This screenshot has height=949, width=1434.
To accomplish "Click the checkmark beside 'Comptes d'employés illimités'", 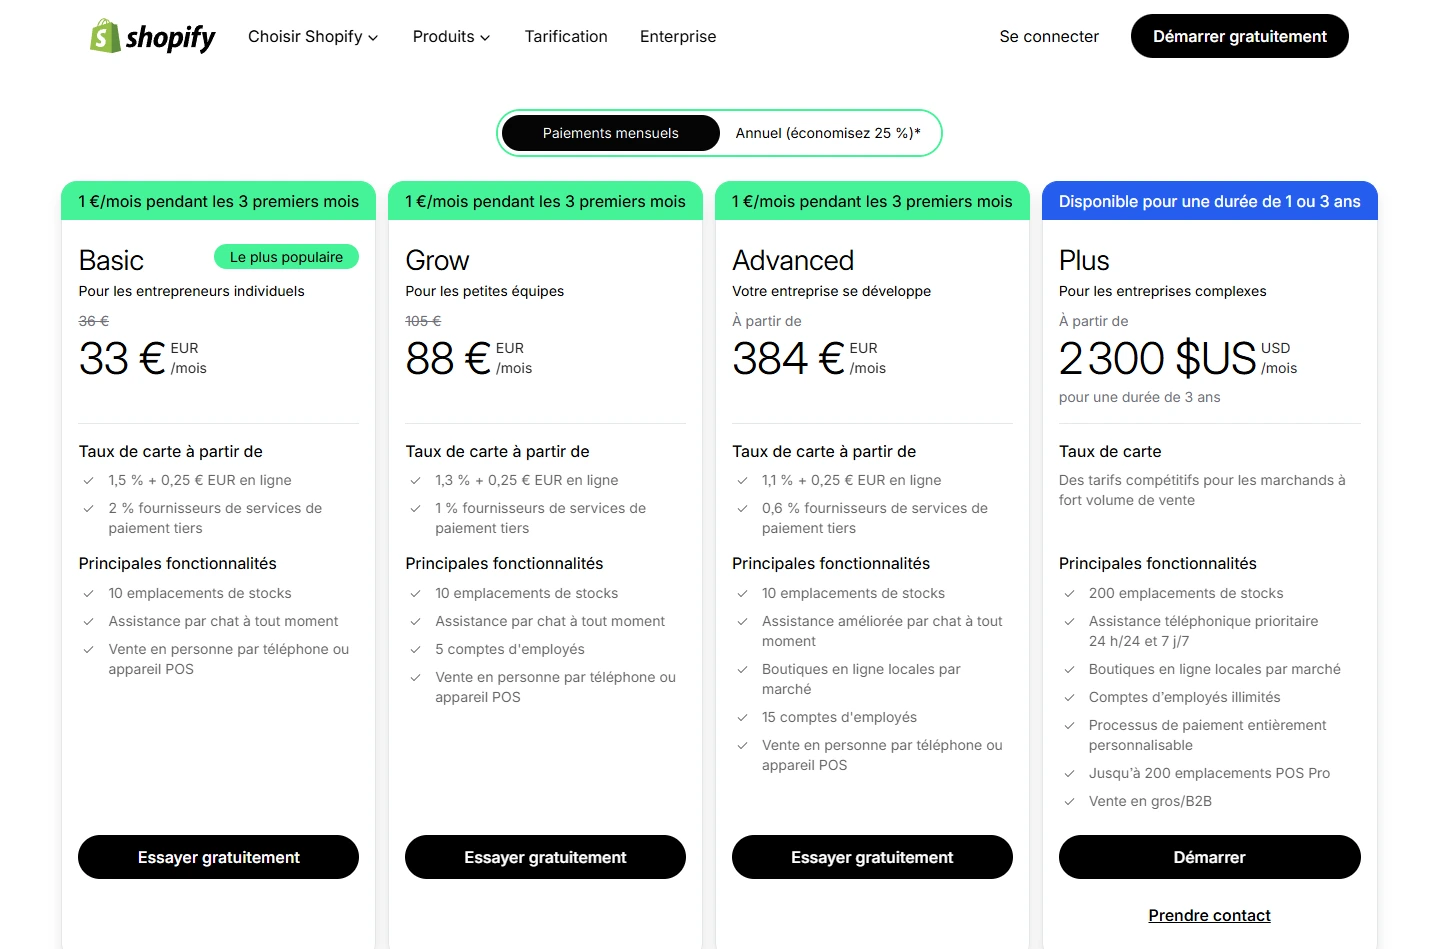I will point(1069,697).
